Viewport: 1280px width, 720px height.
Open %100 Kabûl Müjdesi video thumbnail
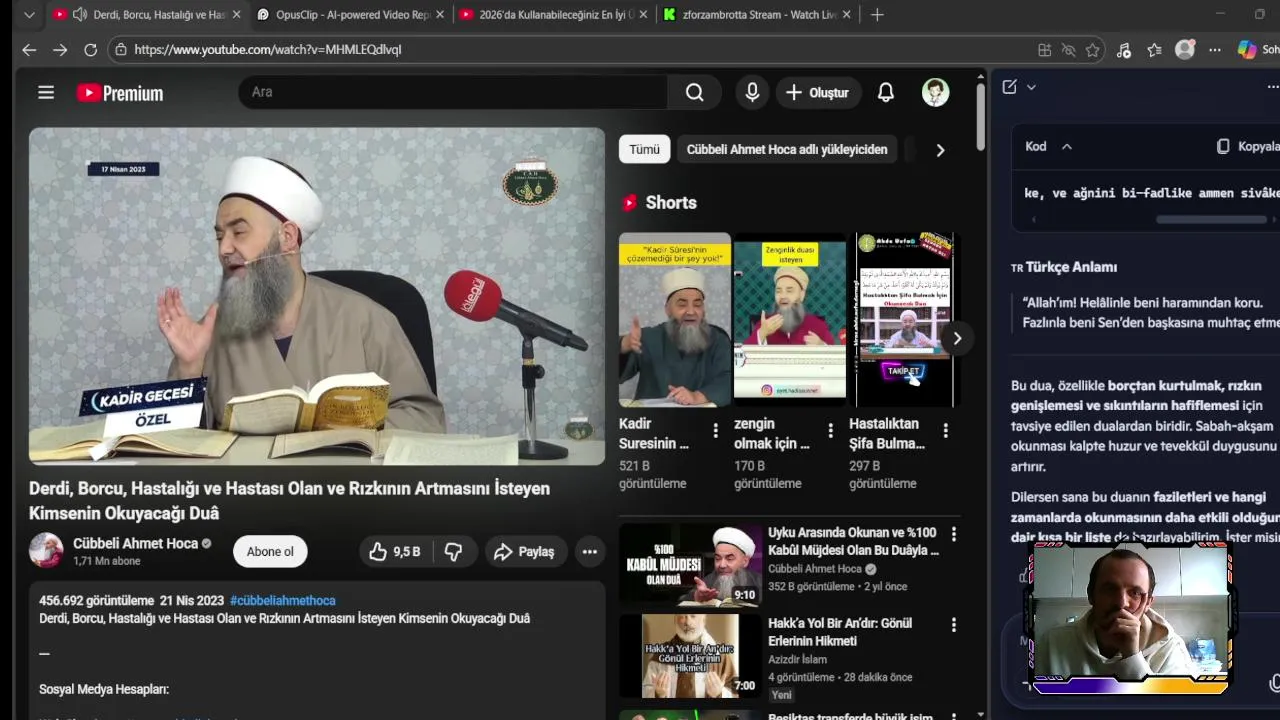689,564
